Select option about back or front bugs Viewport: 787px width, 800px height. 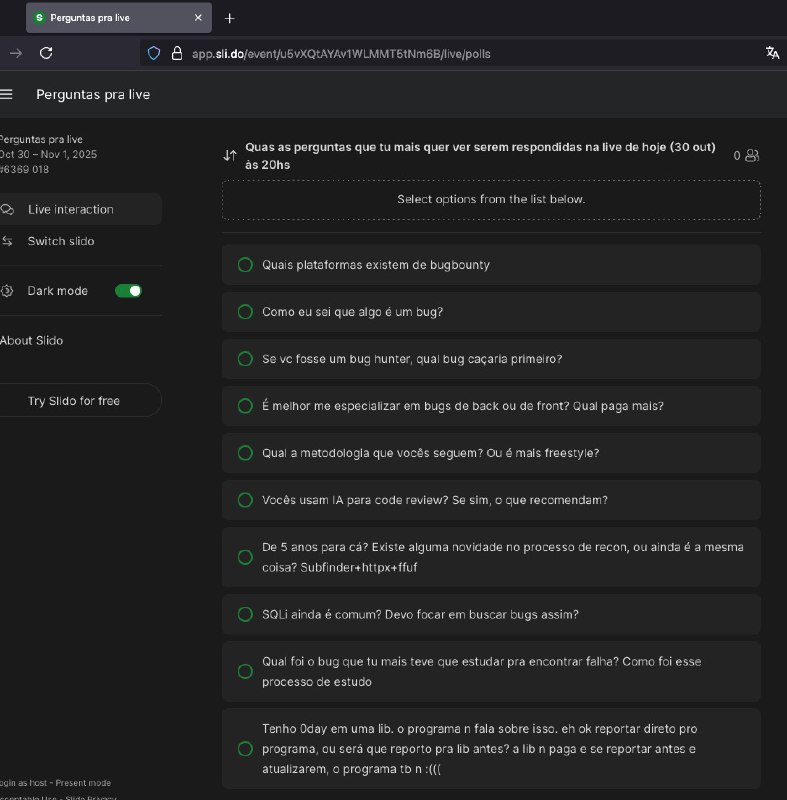point(491,406)
